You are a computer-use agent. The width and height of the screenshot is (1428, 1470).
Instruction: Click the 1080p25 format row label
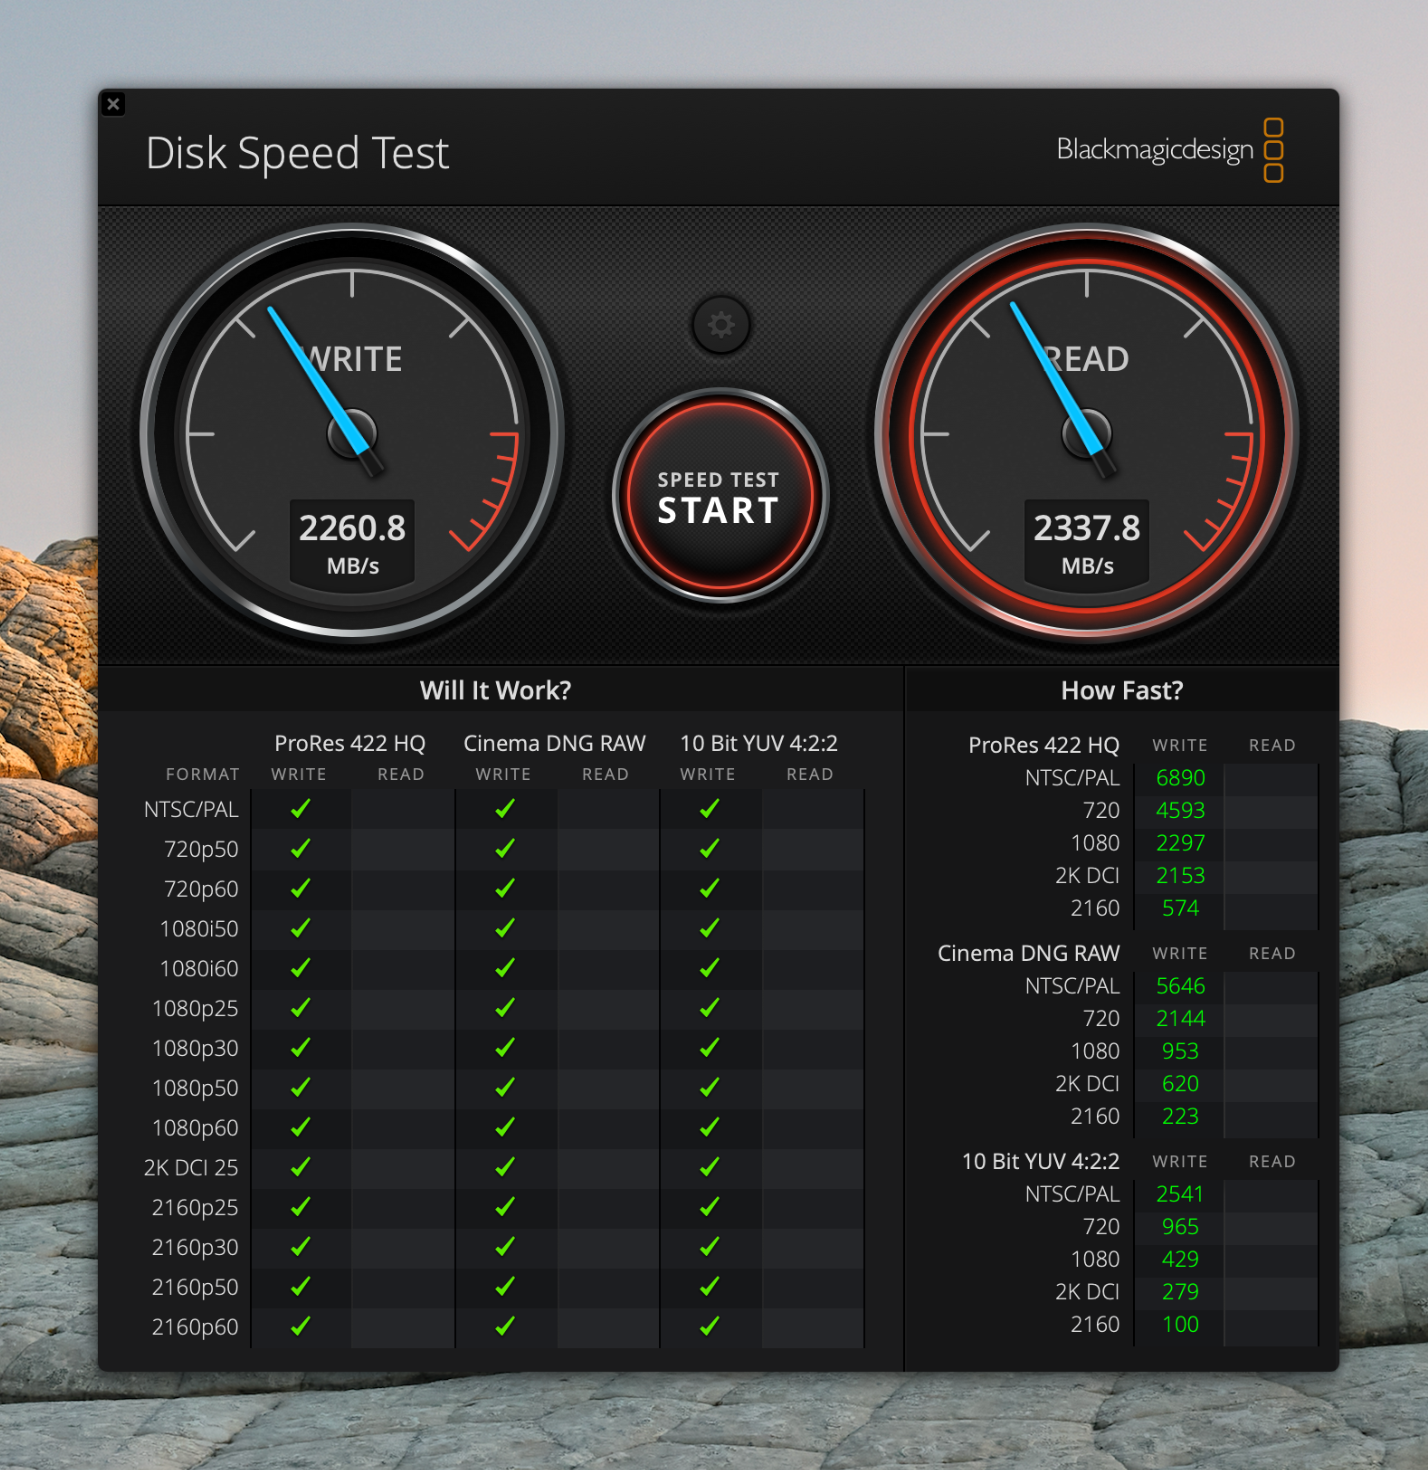[x=195, y=1009]
